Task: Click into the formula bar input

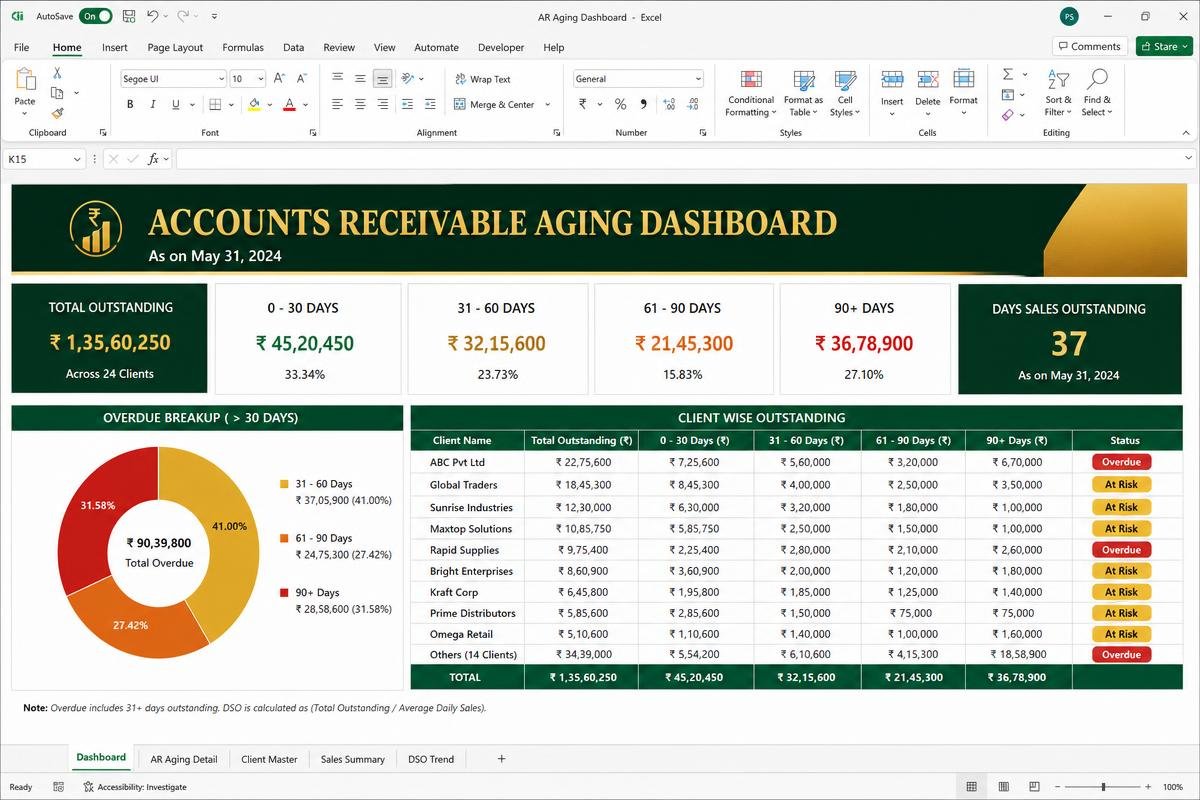Action: pos(680,158)
